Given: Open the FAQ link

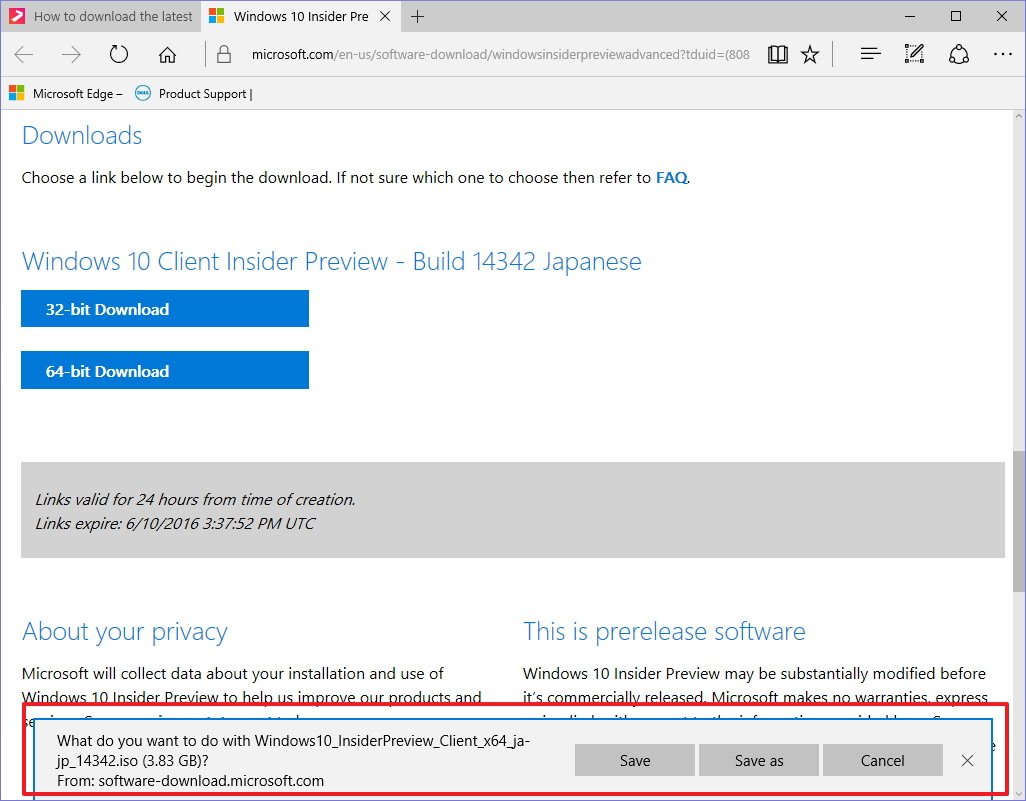Looking at the screenshot, I should coord(671,177).
